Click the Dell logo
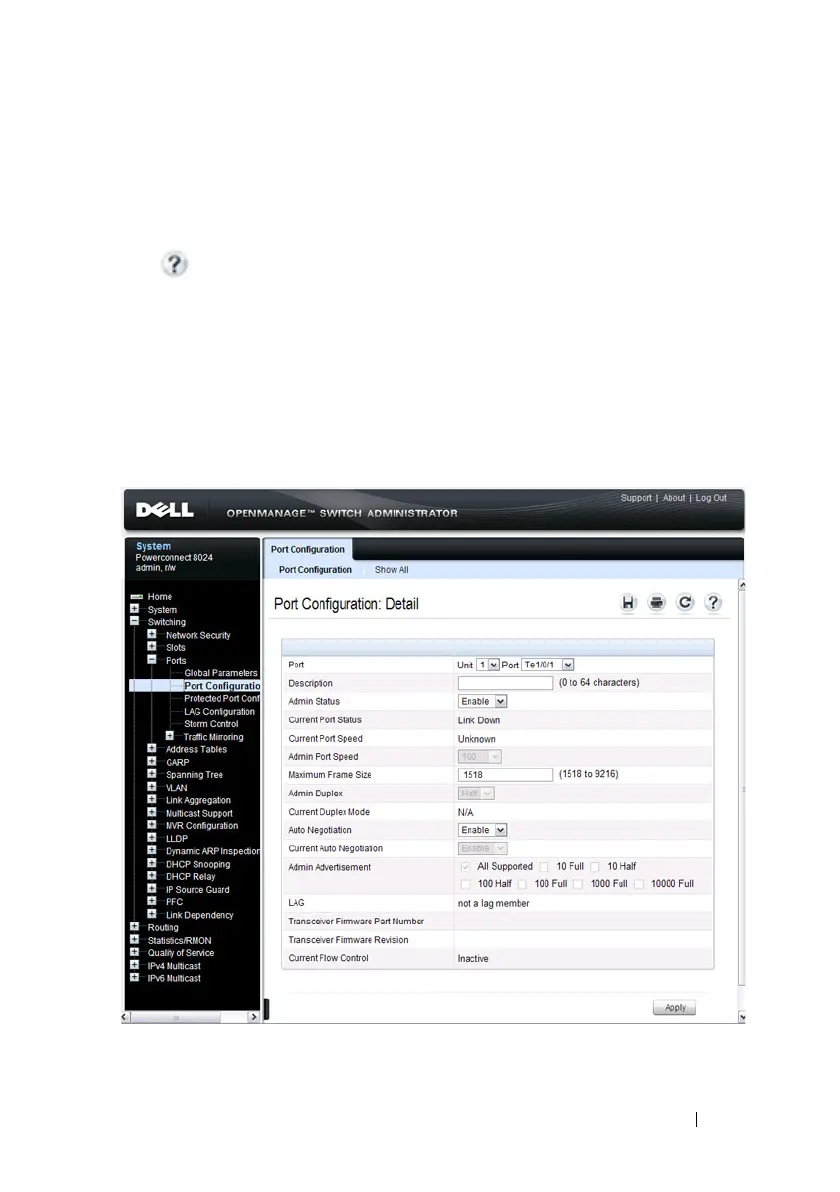 click(165, 510)
